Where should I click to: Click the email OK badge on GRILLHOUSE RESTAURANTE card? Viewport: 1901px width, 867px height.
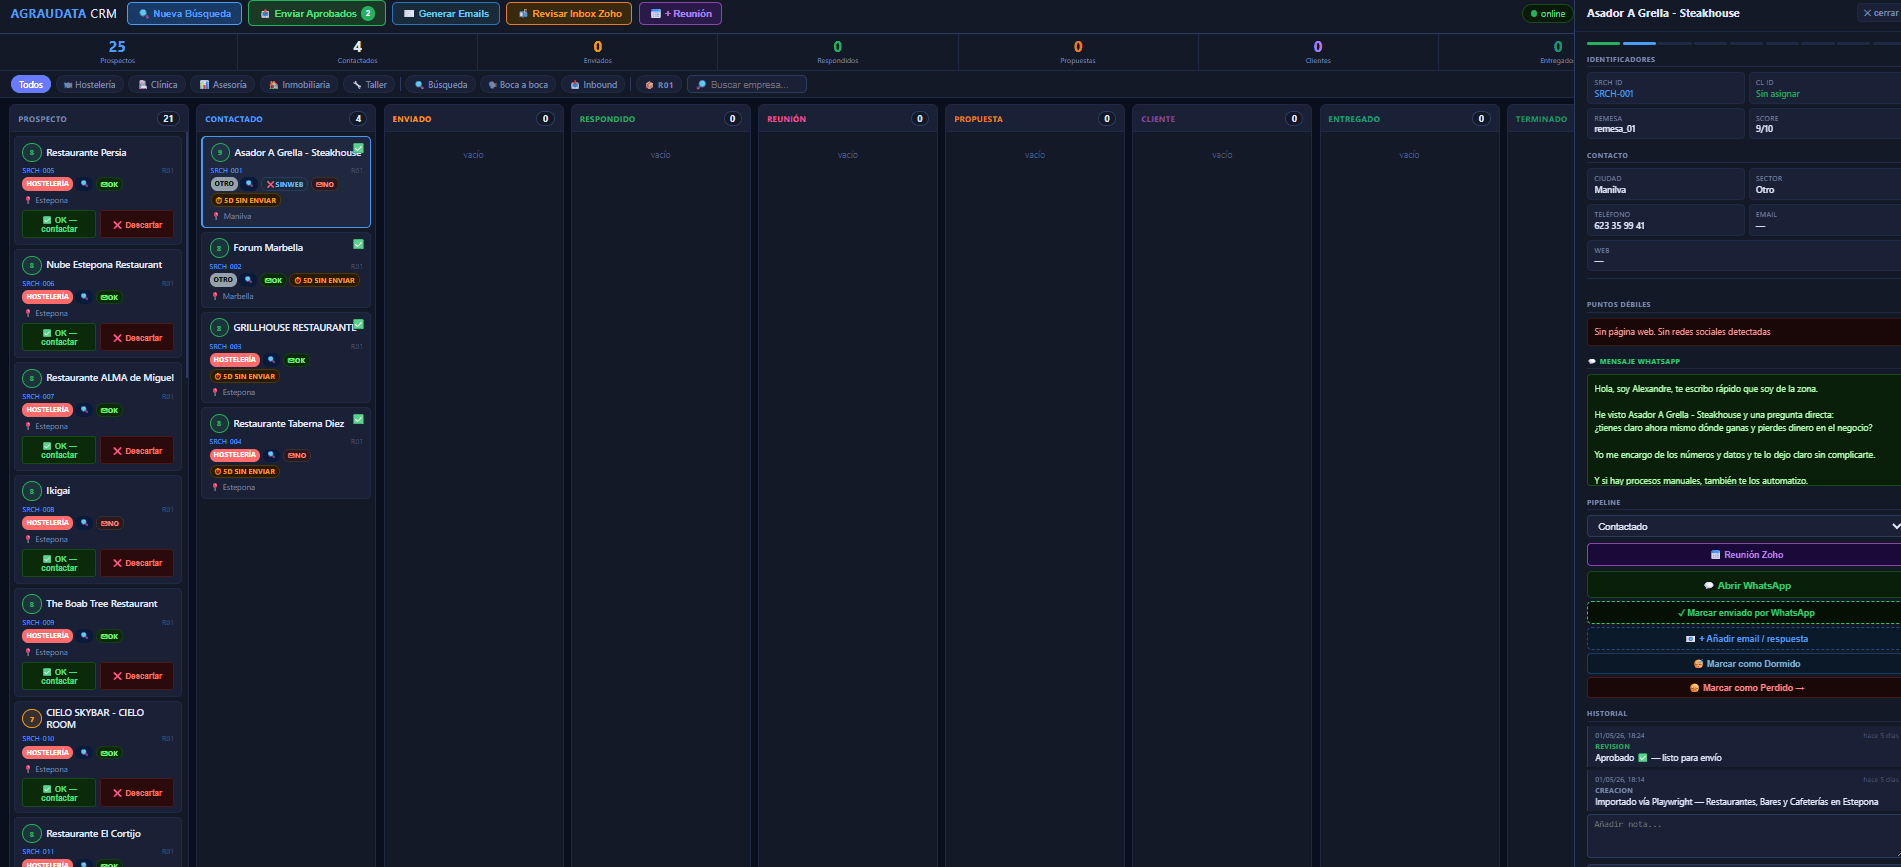297,360
